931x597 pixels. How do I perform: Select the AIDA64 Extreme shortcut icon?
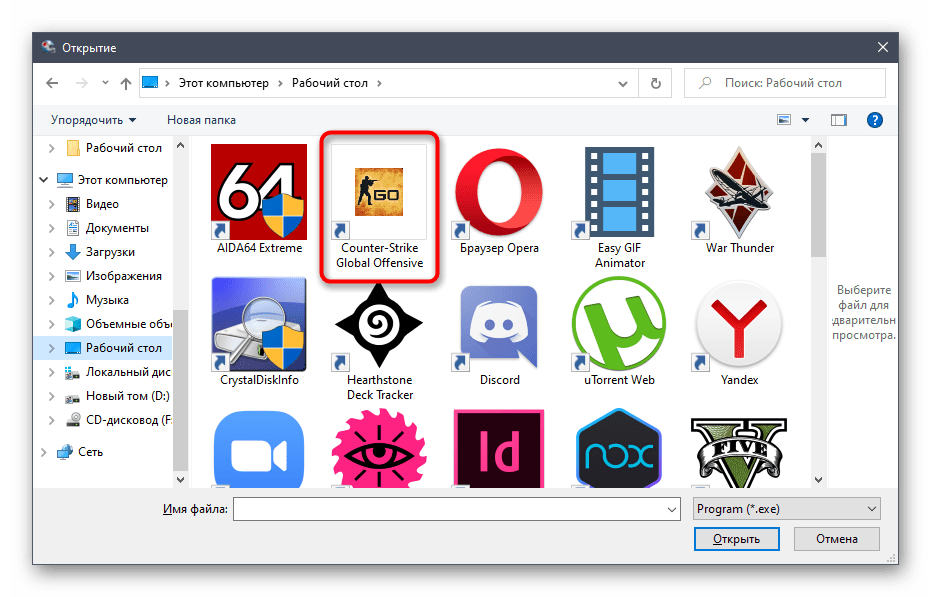click(x=259, y=192)
